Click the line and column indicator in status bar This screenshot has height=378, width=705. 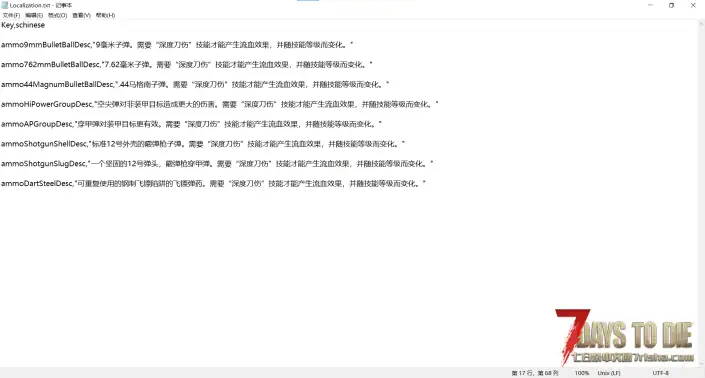535,373
